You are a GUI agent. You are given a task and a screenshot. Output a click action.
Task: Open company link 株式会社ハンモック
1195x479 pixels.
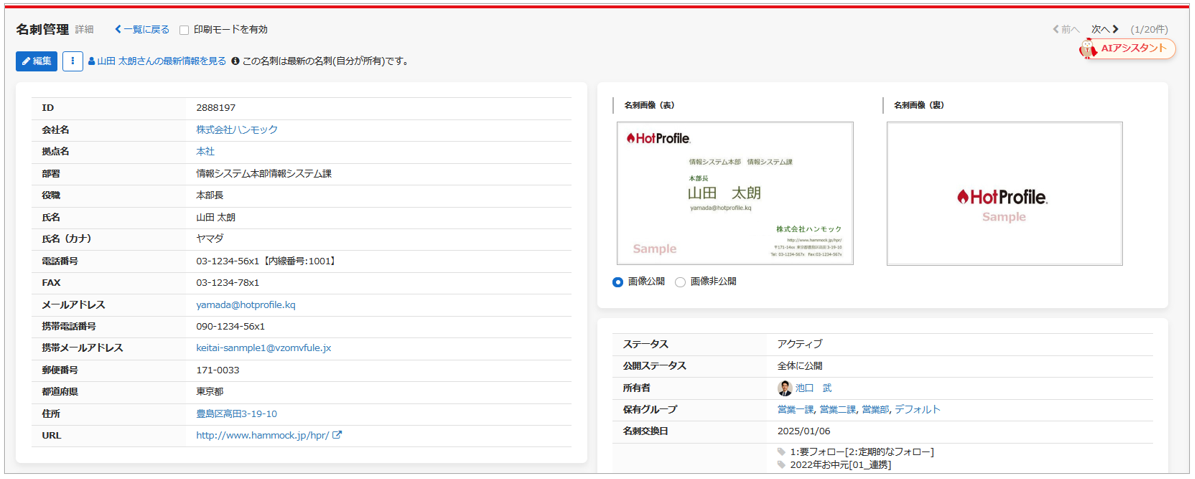click(x=237, y=130)
